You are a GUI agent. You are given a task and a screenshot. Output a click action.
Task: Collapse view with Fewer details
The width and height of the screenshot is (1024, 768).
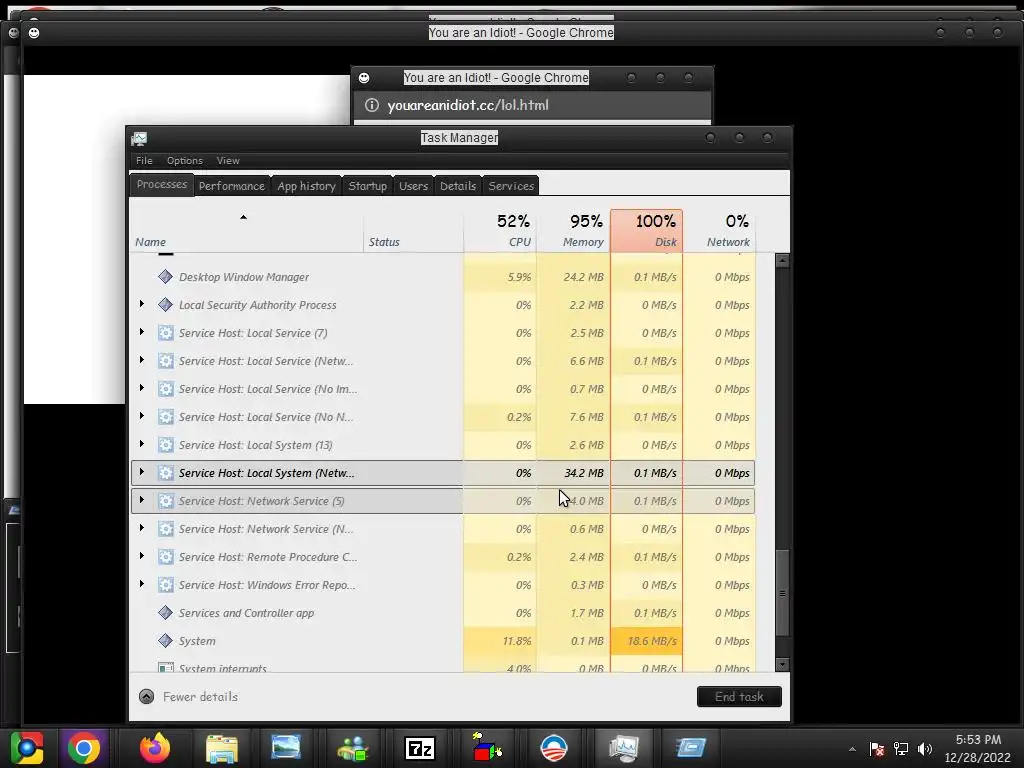point(188,697)
